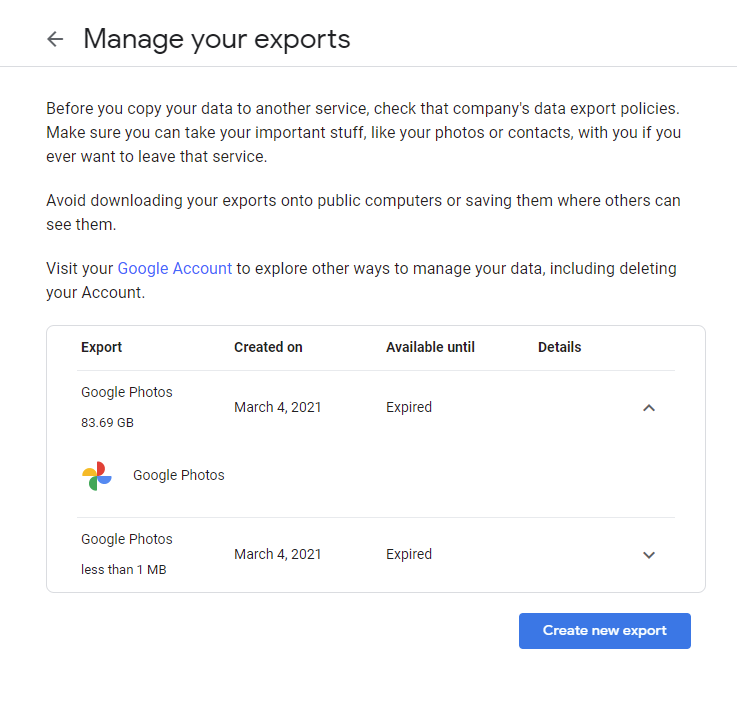This screenshot has width=737, height=714.
Task: Click the Created on column header
Action: [x=268, y=348]
